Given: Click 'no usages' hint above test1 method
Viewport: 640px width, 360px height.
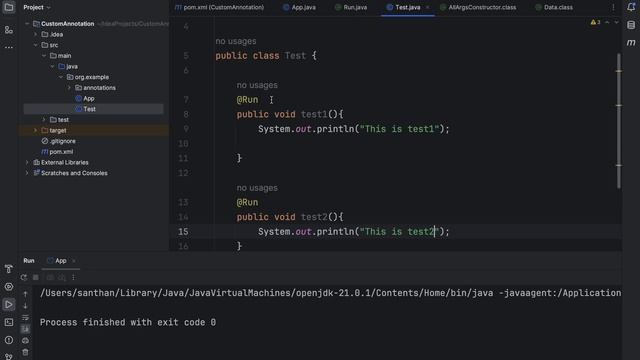Looking at the screenshot, I should (257, 85).
